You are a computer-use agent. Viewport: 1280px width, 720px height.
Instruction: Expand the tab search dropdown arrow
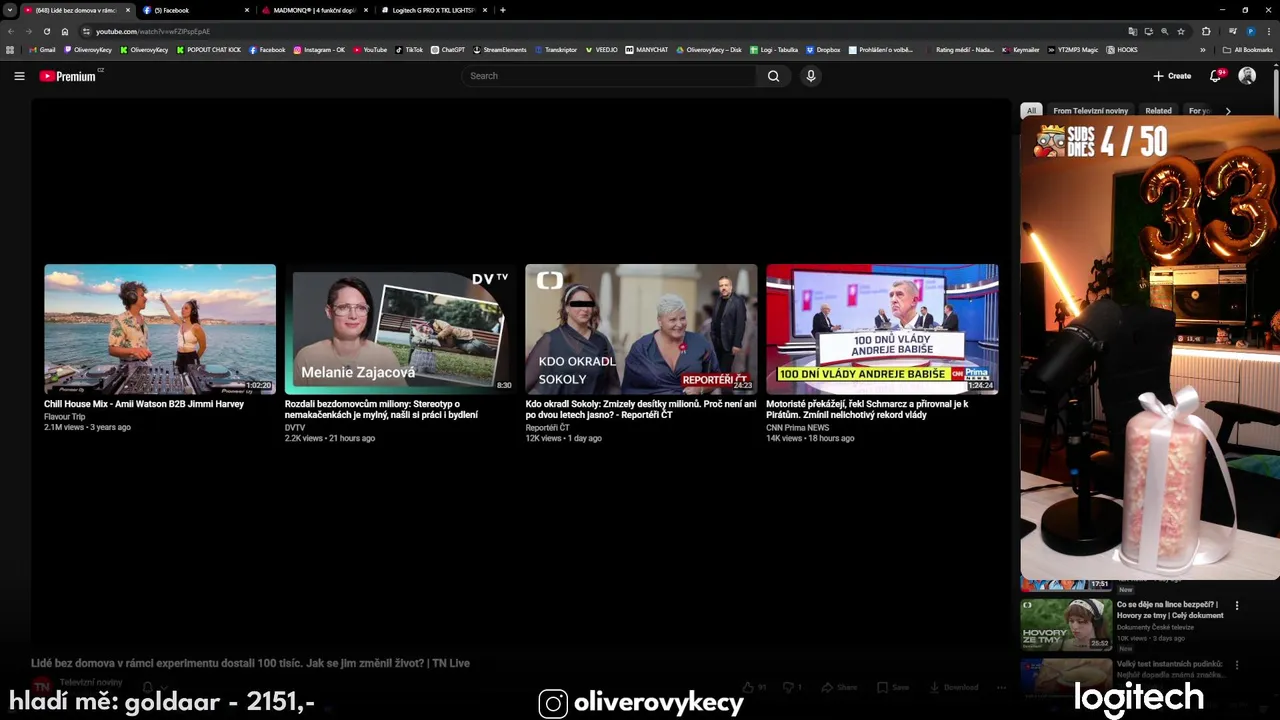(x=10, y=10)
